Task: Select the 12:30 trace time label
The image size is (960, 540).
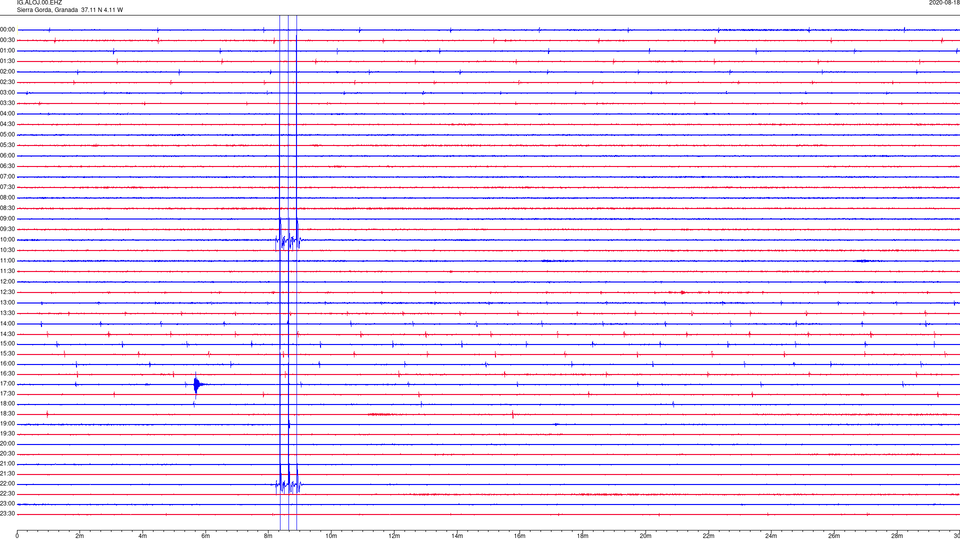Action: click(7, 292)
